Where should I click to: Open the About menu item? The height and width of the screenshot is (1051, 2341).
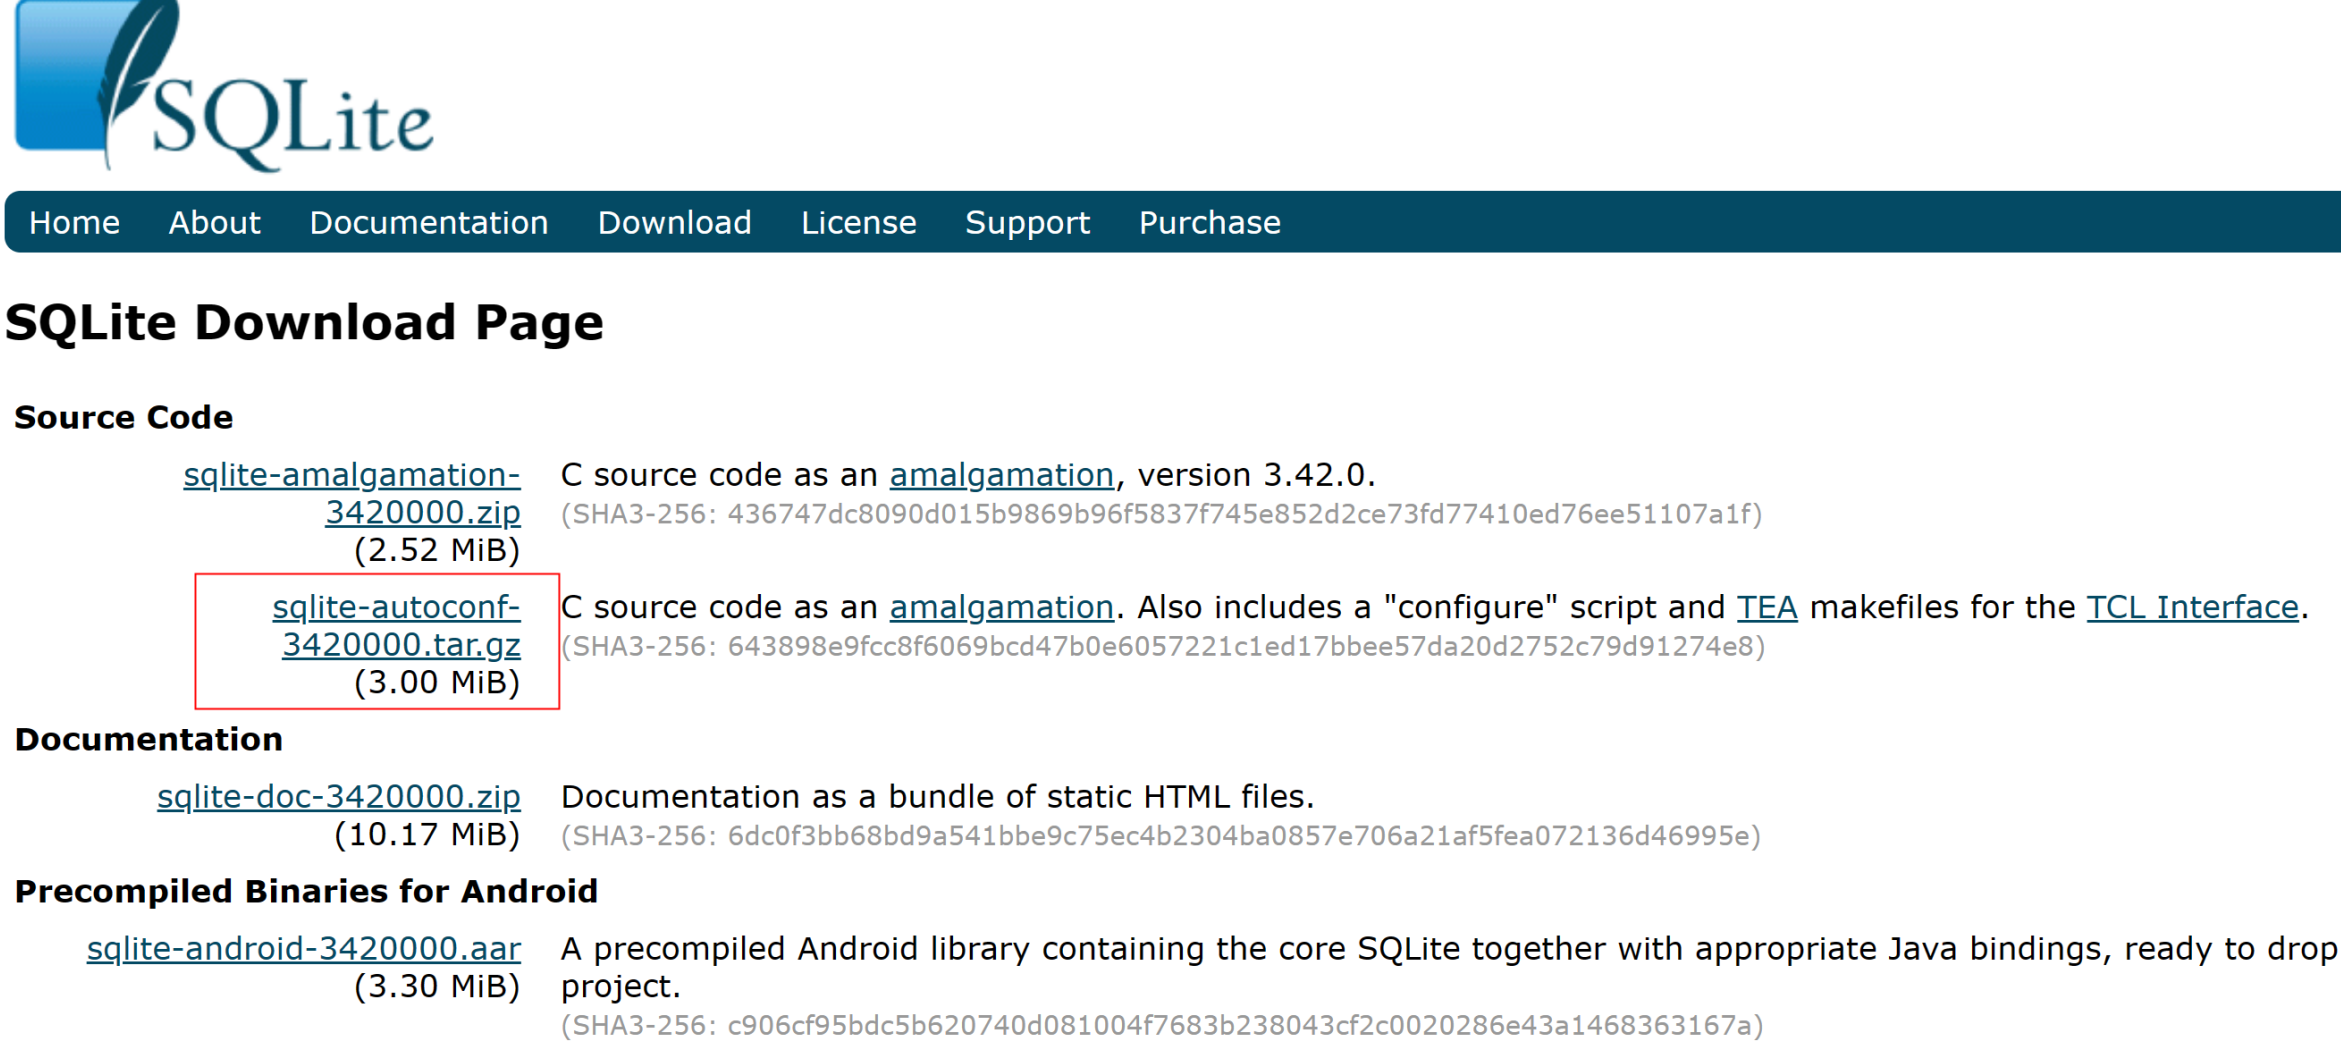point(214,222)
